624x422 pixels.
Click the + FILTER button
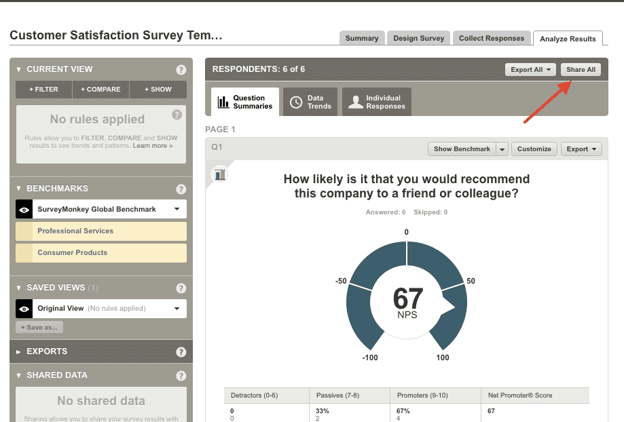coord(43,89)
